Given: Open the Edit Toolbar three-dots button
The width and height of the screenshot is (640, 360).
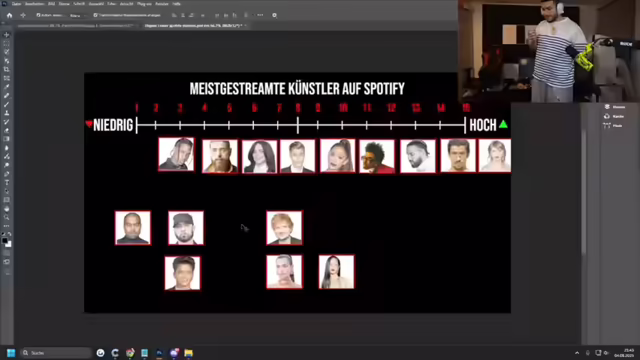Looking at the screenshot, I should [7, 226].
